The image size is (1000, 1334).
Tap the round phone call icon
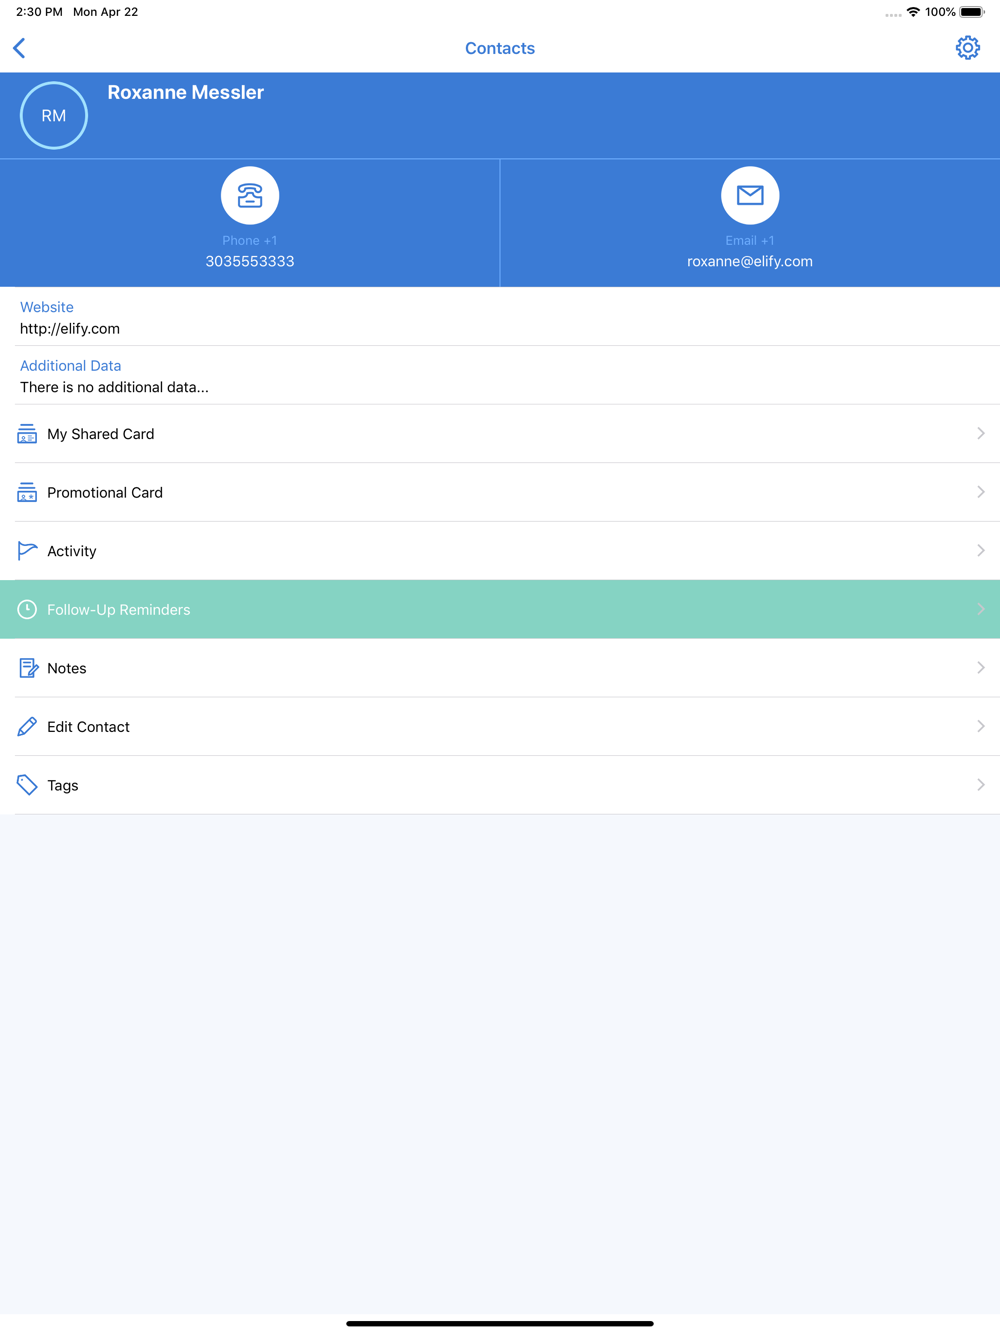tap(250, 195)
